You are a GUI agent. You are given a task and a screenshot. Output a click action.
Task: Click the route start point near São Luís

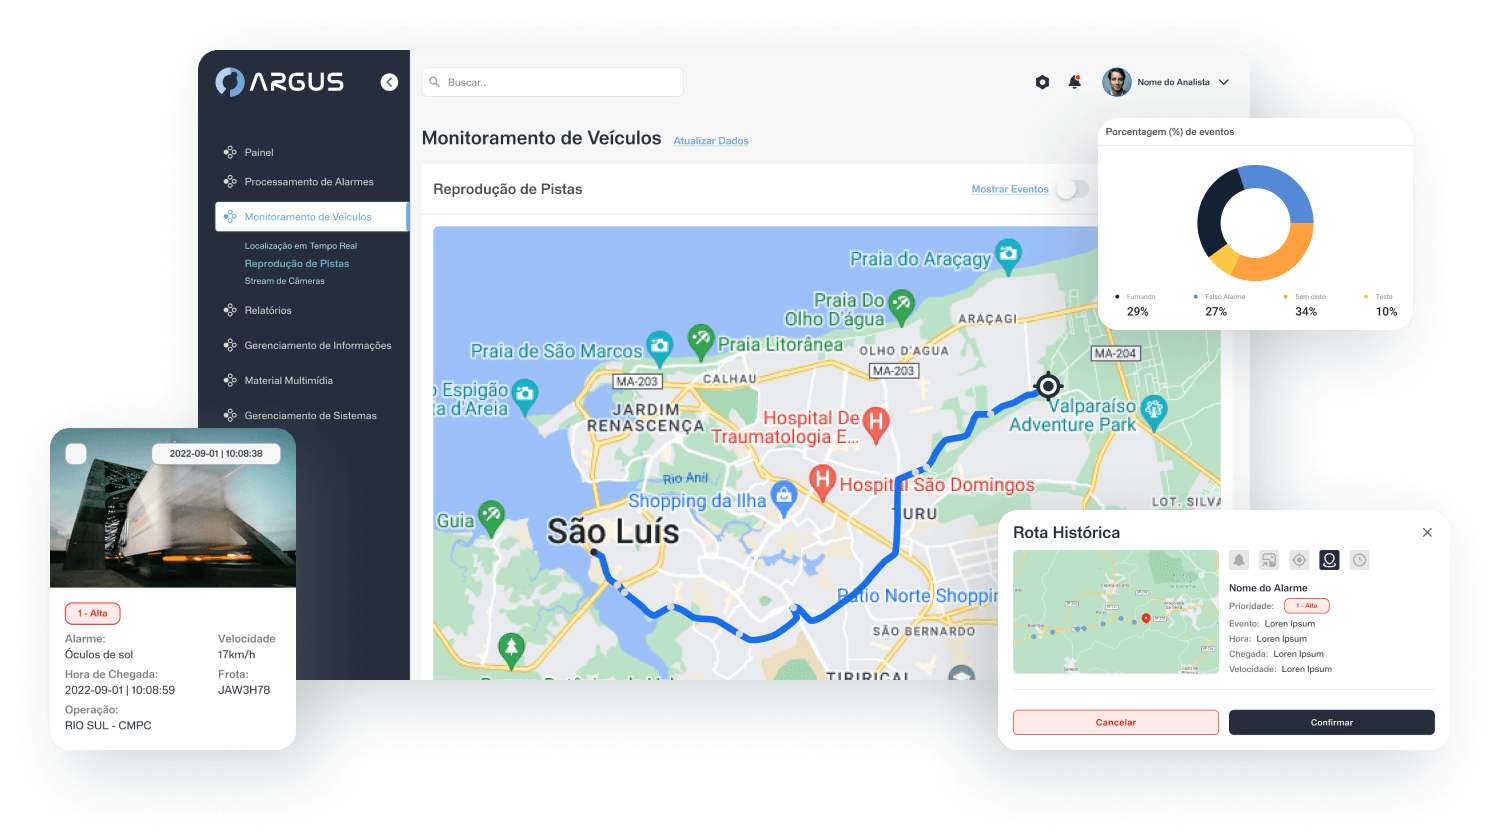click(594, 552)
